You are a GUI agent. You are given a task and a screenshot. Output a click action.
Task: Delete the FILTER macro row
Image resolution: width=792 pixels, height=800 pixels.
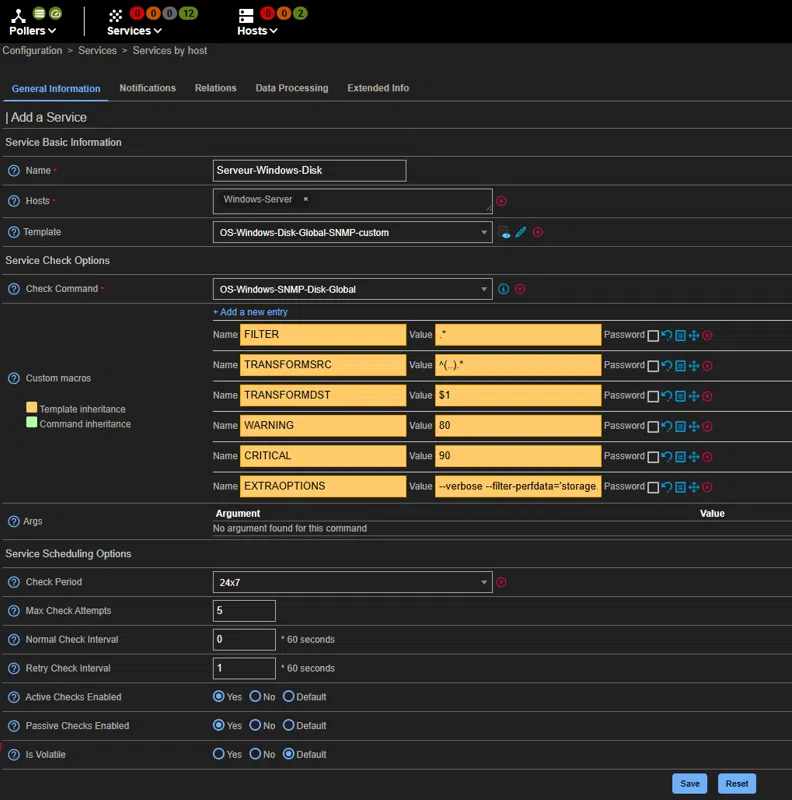[x=707, y=336]
